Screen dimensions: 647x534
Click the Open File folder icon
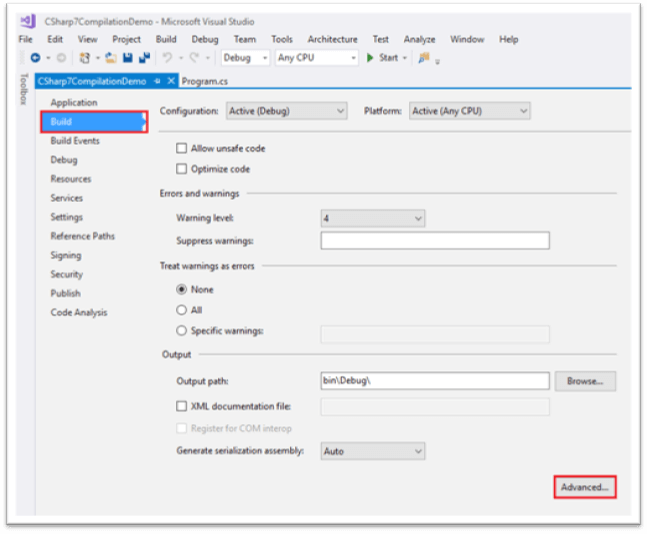coord(111,58)
